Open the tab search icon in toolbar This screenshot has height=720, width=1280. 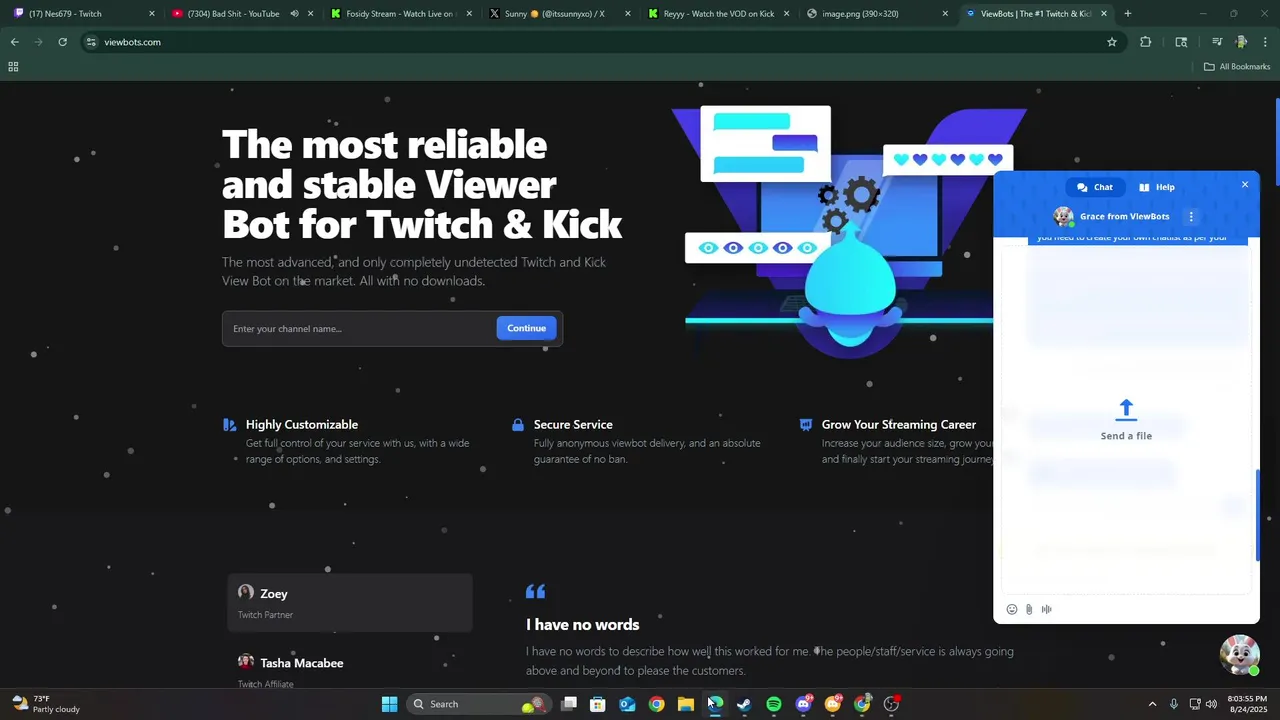coord(1181,42)
